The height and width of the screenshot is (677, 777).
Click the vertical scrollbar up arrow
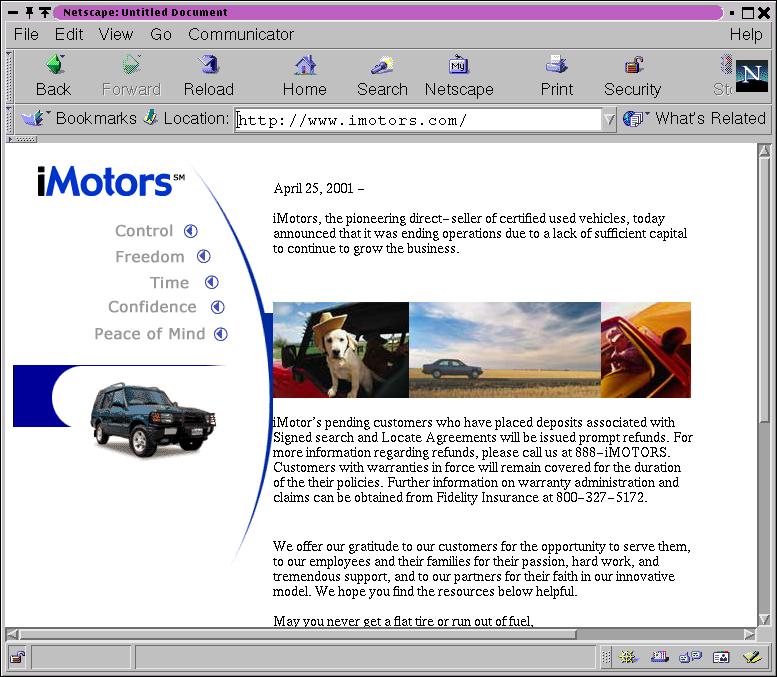click(764, 151)
